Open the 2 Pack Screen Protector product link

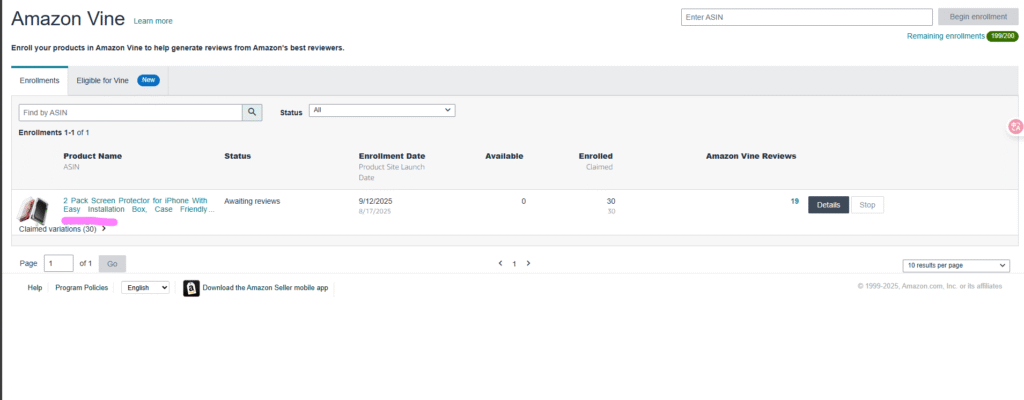[136, 201]
